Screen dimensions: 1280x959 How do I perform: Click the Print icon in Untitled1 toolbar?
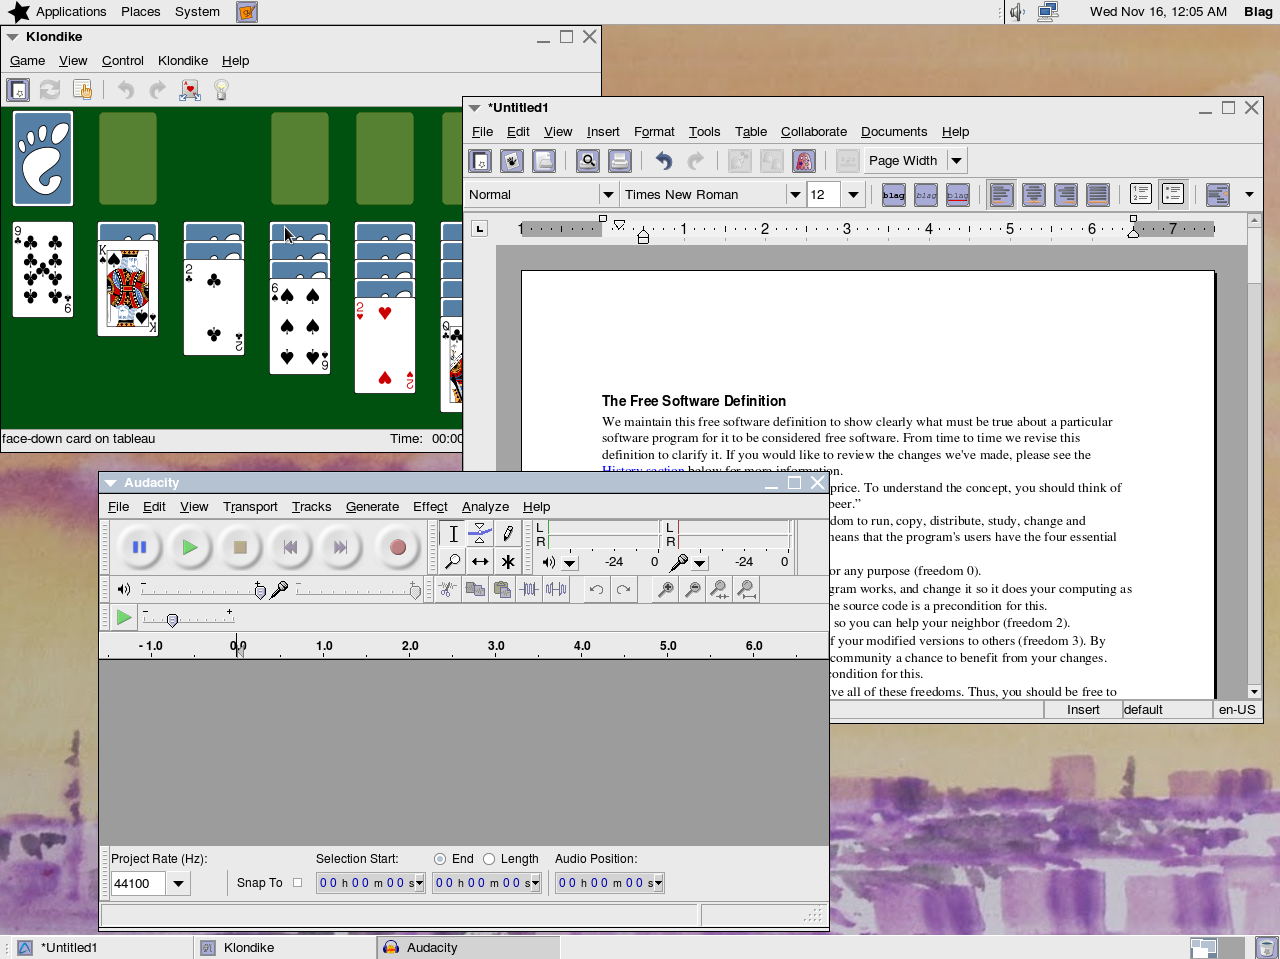pyautogui.click(x=620, y=161)
